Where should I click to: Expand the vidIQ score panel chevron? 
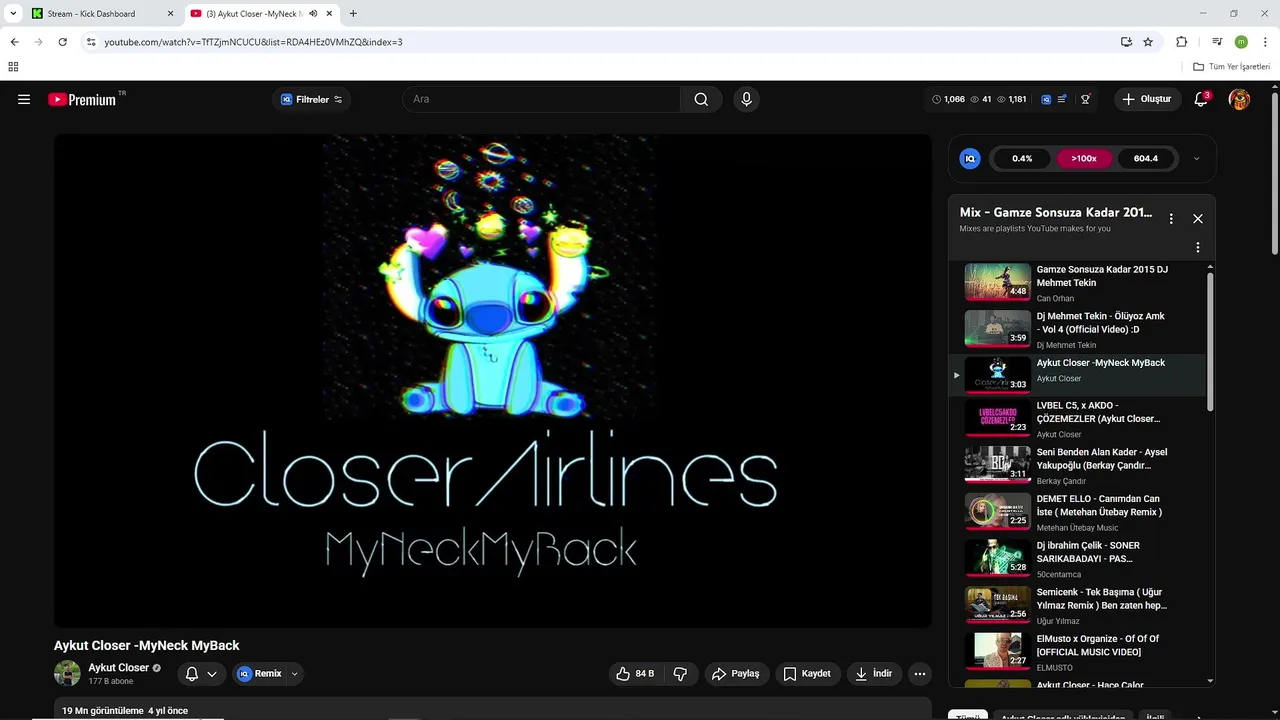tap(1196, 158)
